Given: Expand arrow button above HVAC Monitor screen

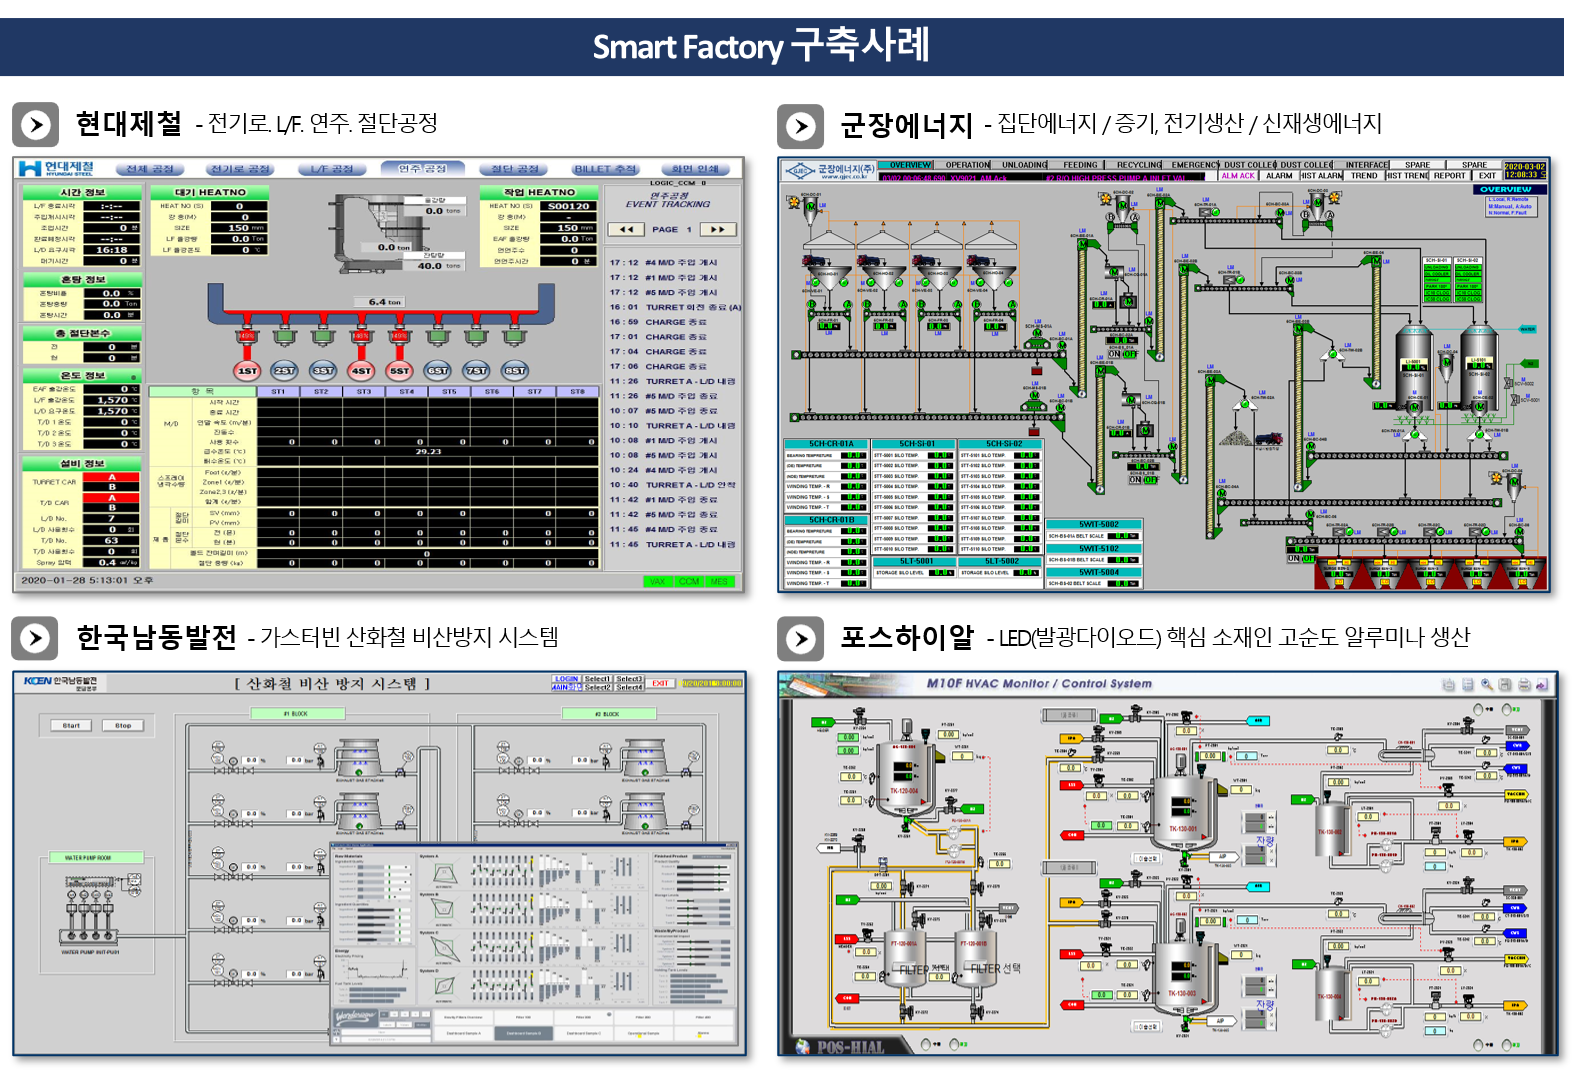Looking at the screenshot, I should [800, 639].
